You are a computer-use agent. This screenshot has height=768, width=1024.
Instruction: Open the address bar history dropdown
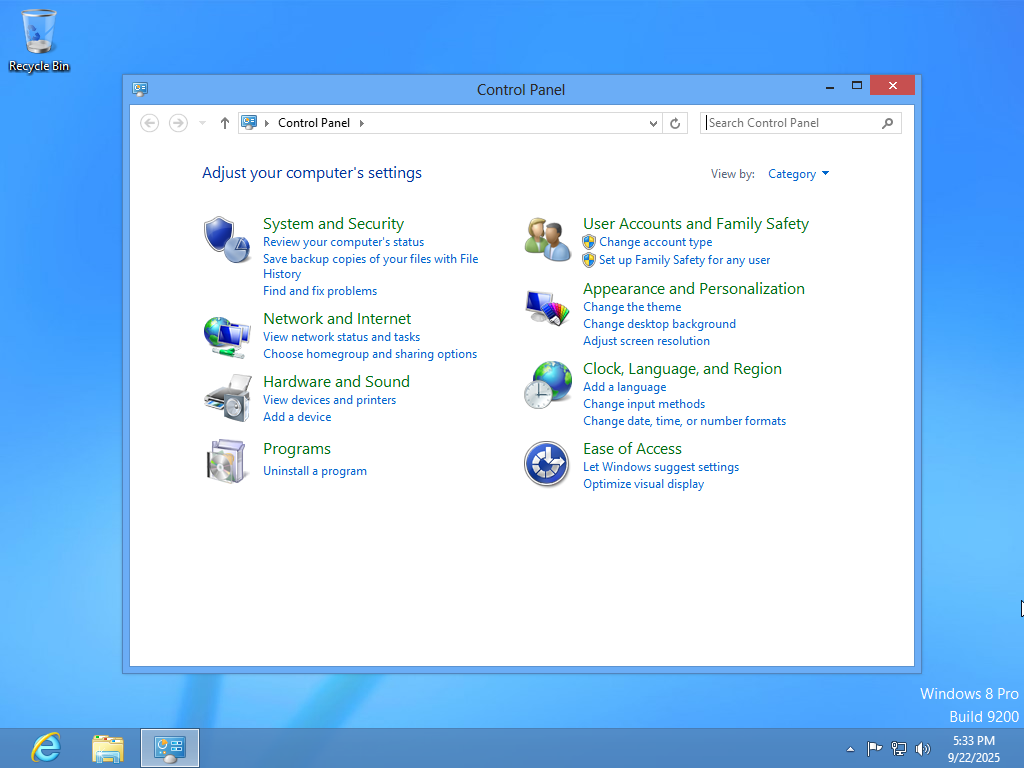(653, 123)
